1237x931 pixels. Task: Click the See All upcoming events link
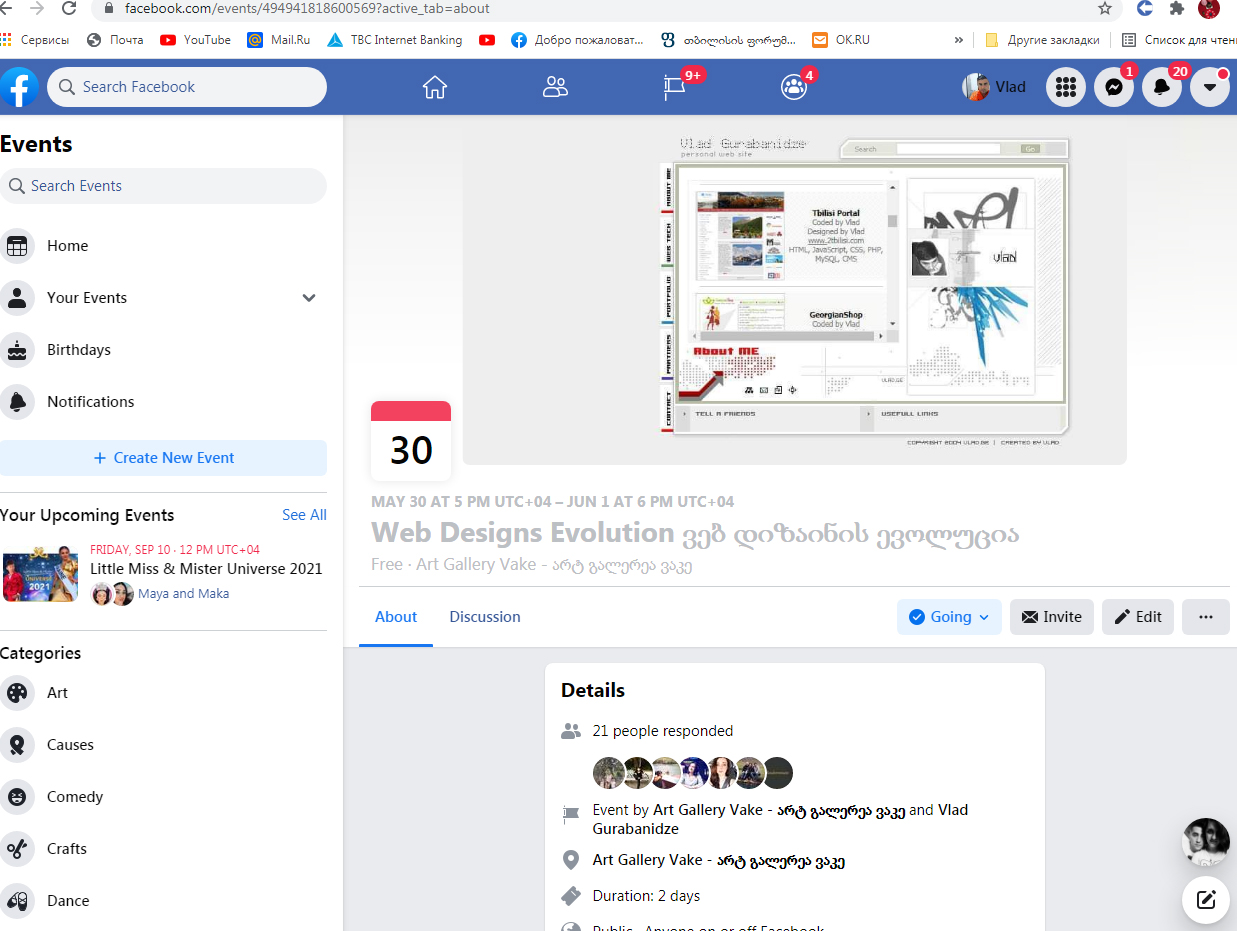point(304,515)
